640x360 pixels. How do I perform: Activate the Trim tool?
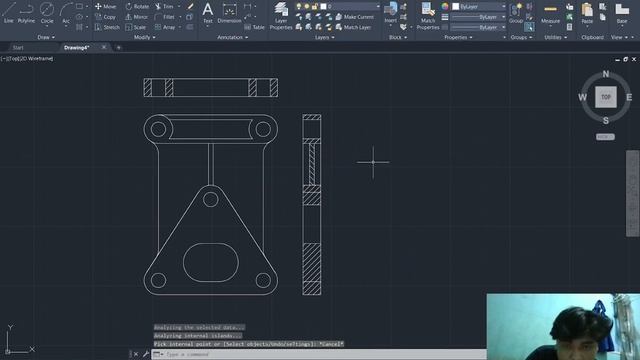point(164,7)
